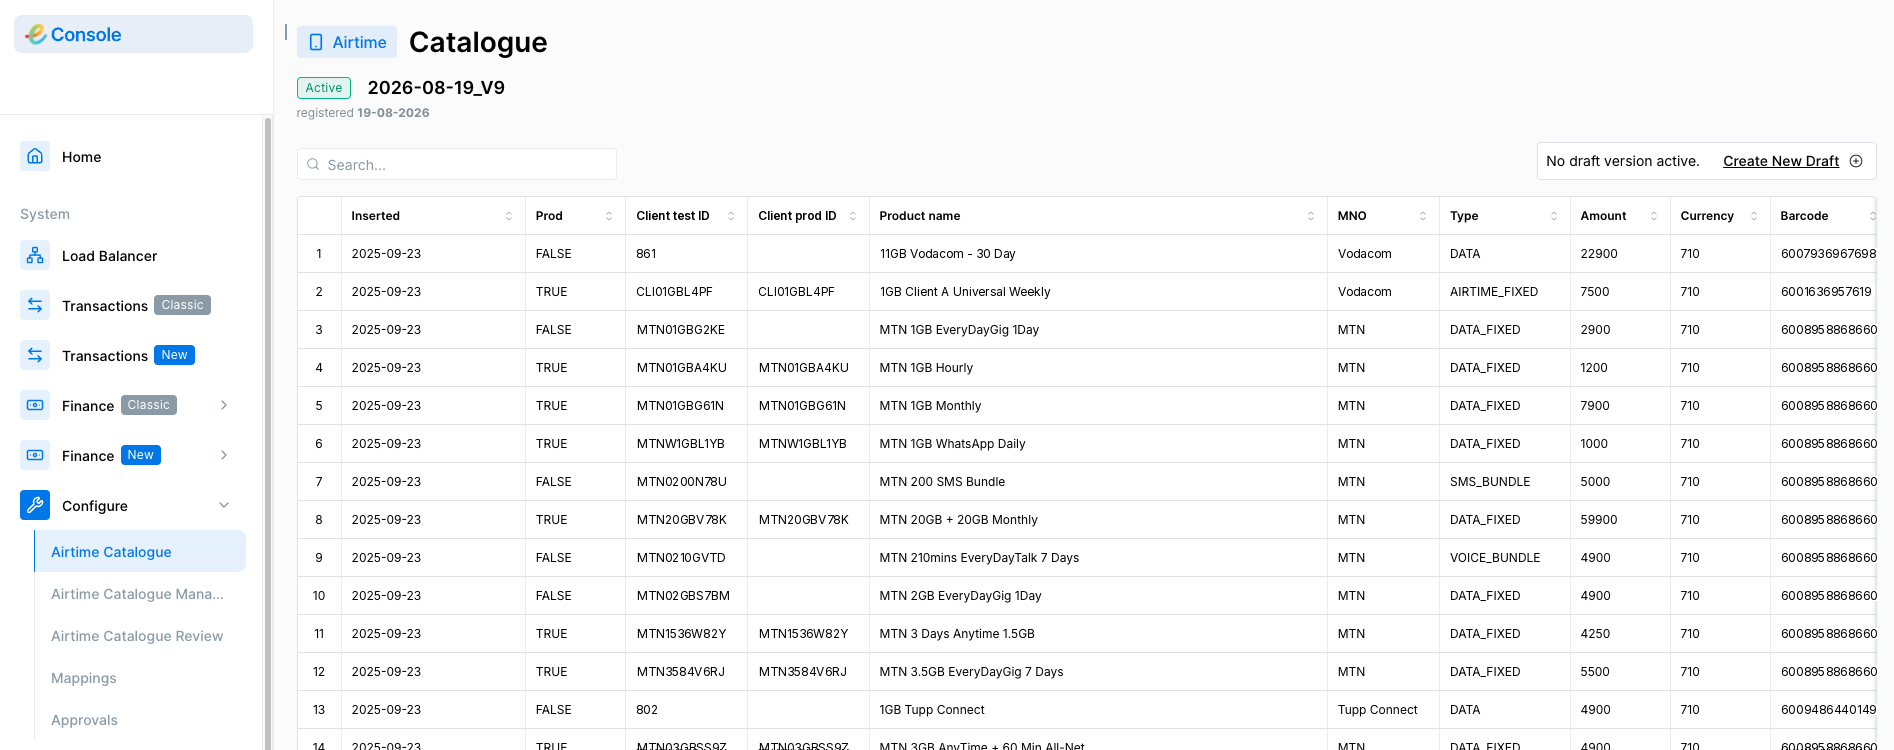Select product MTN 1GB Hourly

(926, 368)
